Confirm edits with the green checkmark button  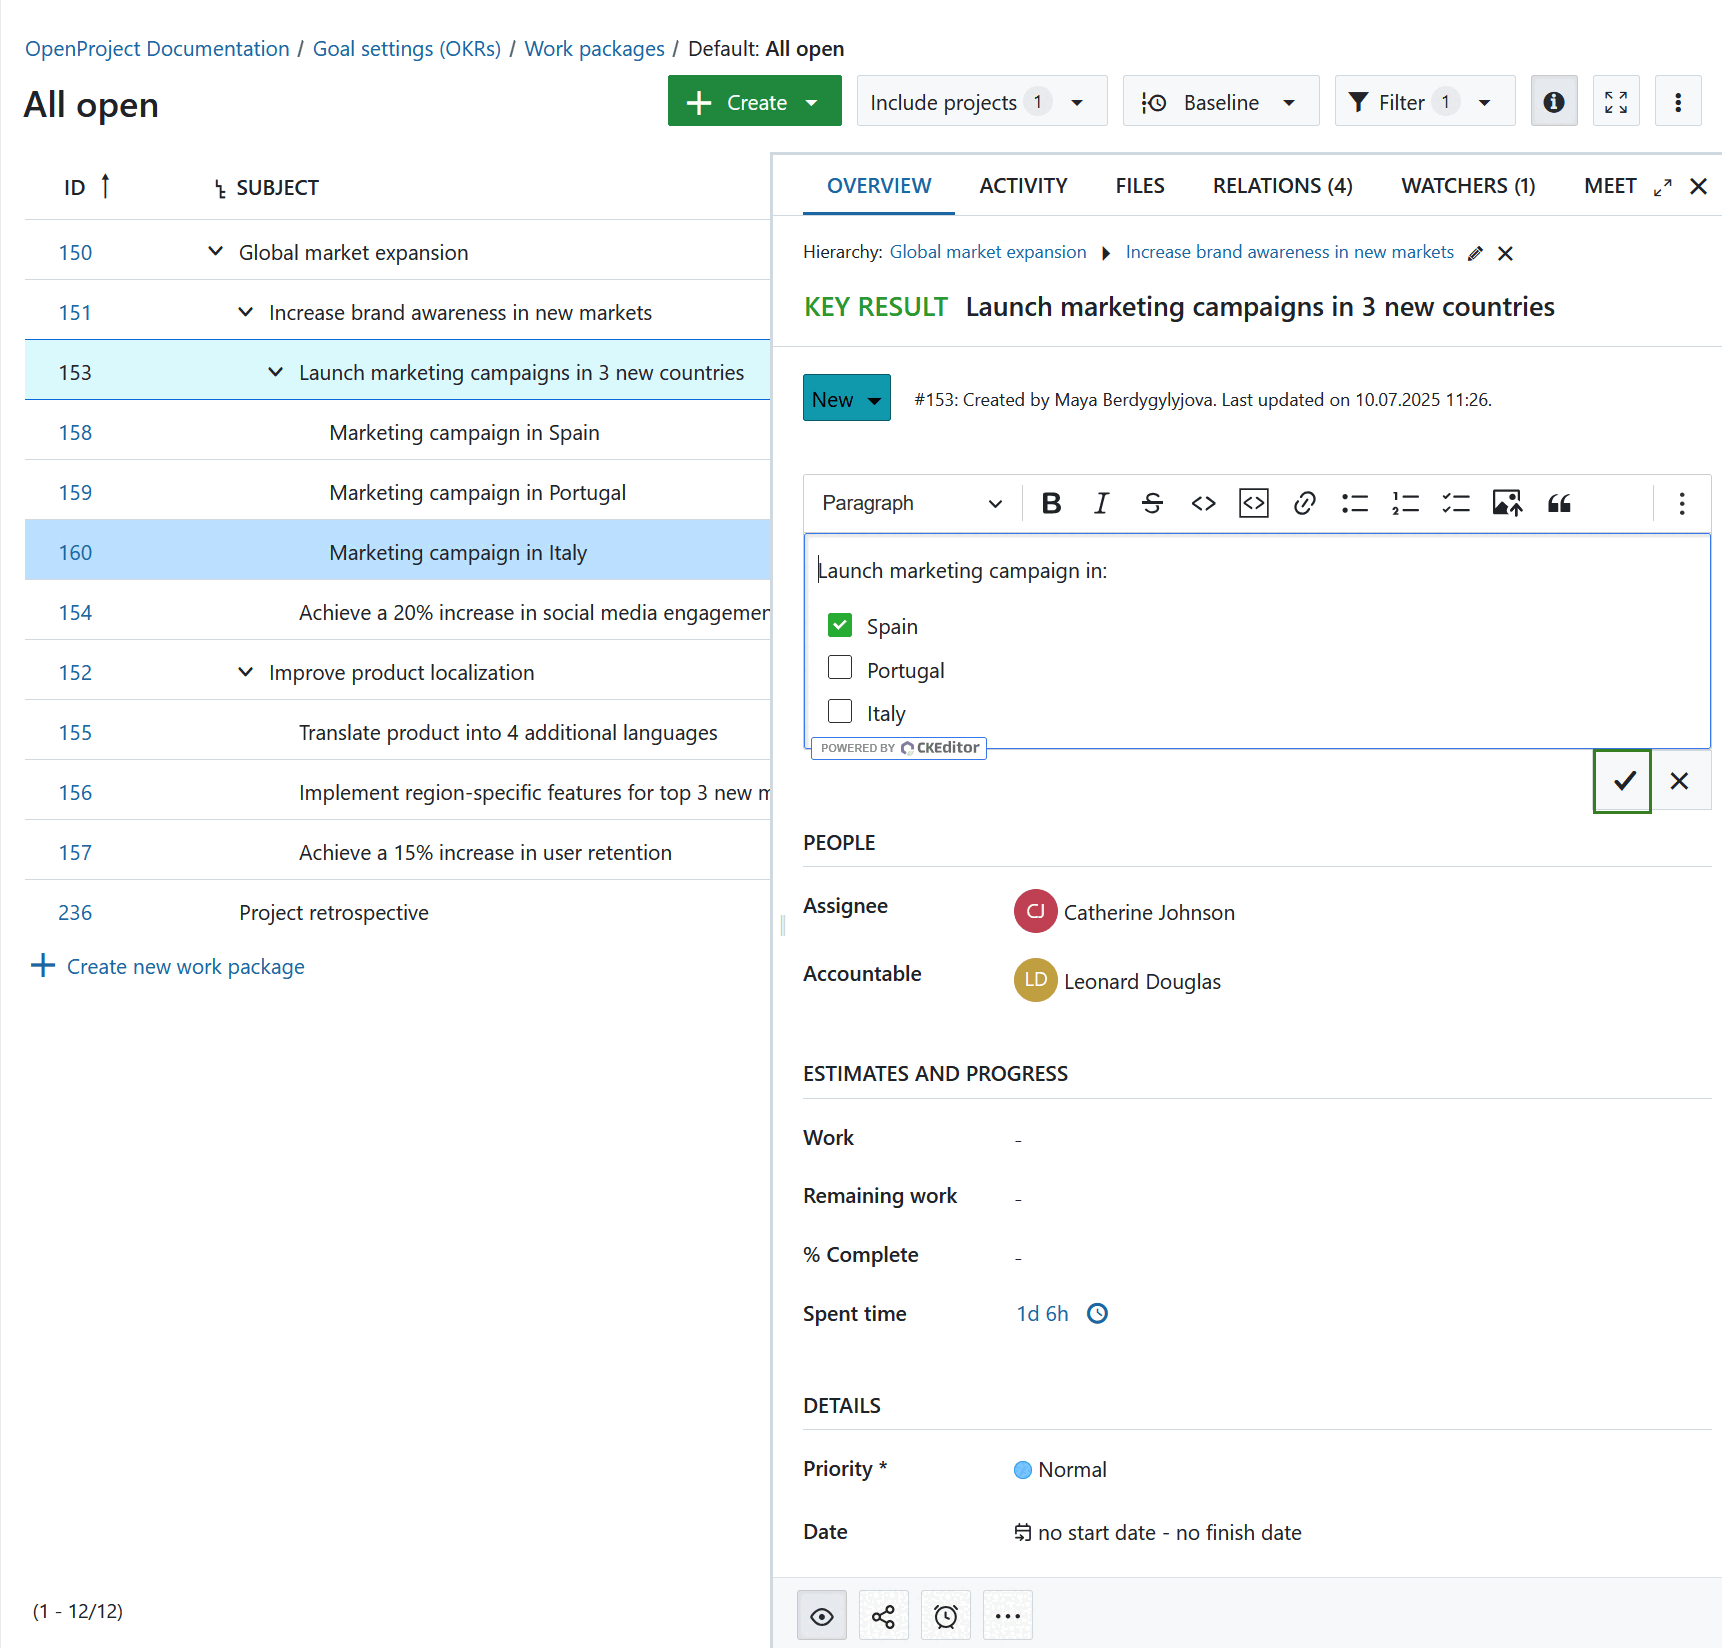point(1621,781)
